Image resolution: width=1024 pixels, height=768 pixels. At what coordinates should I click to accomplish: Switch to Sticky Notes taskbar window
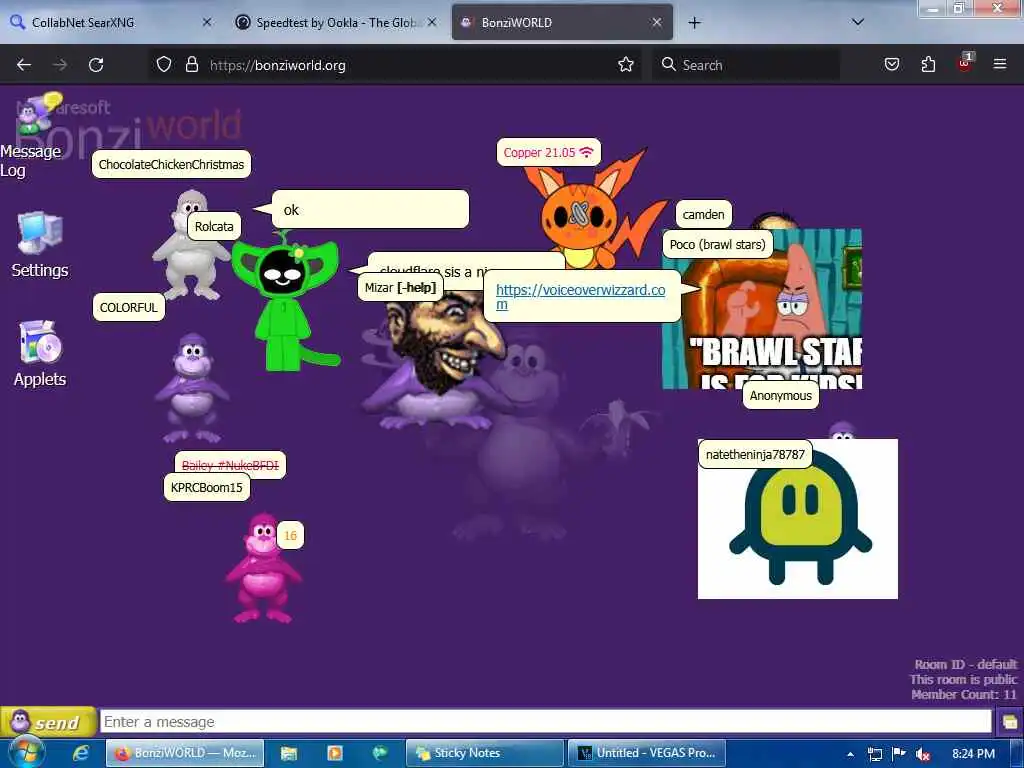[x=485, y=753]
